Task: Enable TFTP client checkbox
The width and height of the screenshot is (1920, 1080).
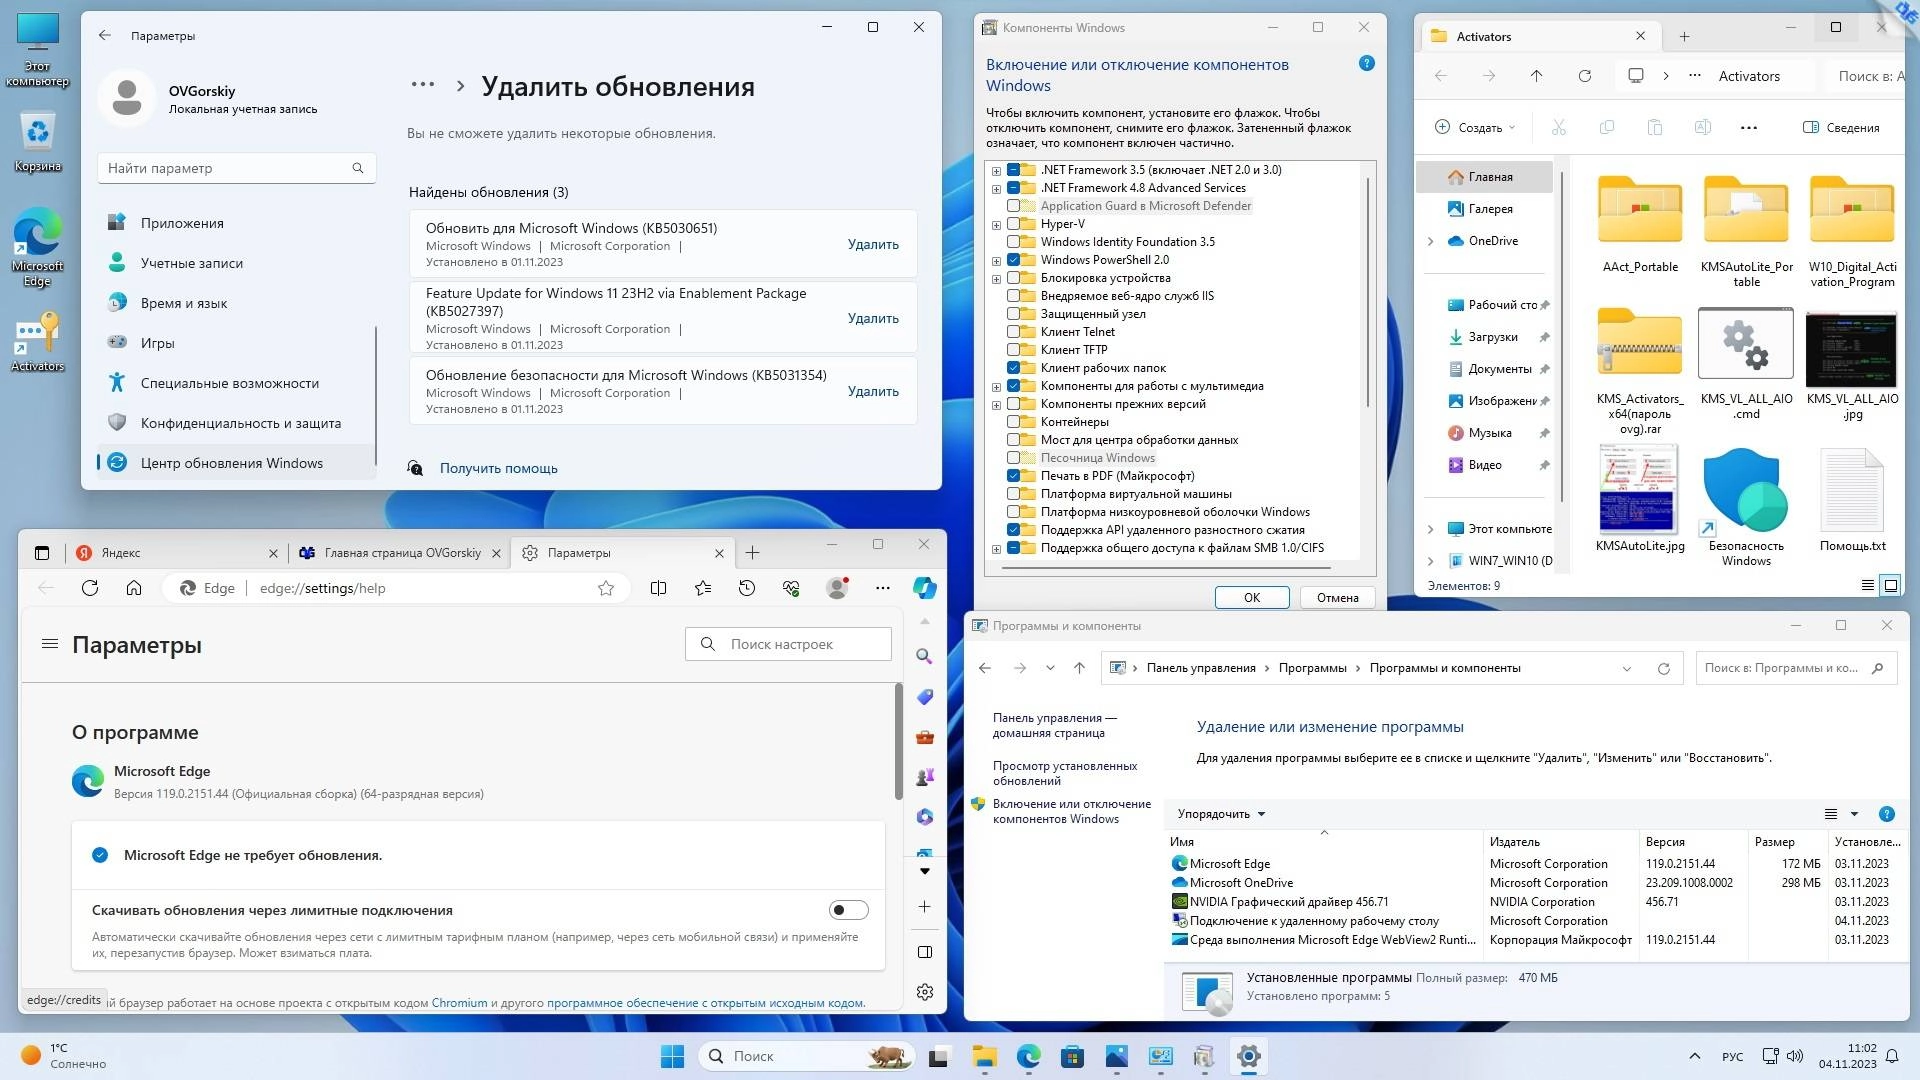Action: (1013, 350)
